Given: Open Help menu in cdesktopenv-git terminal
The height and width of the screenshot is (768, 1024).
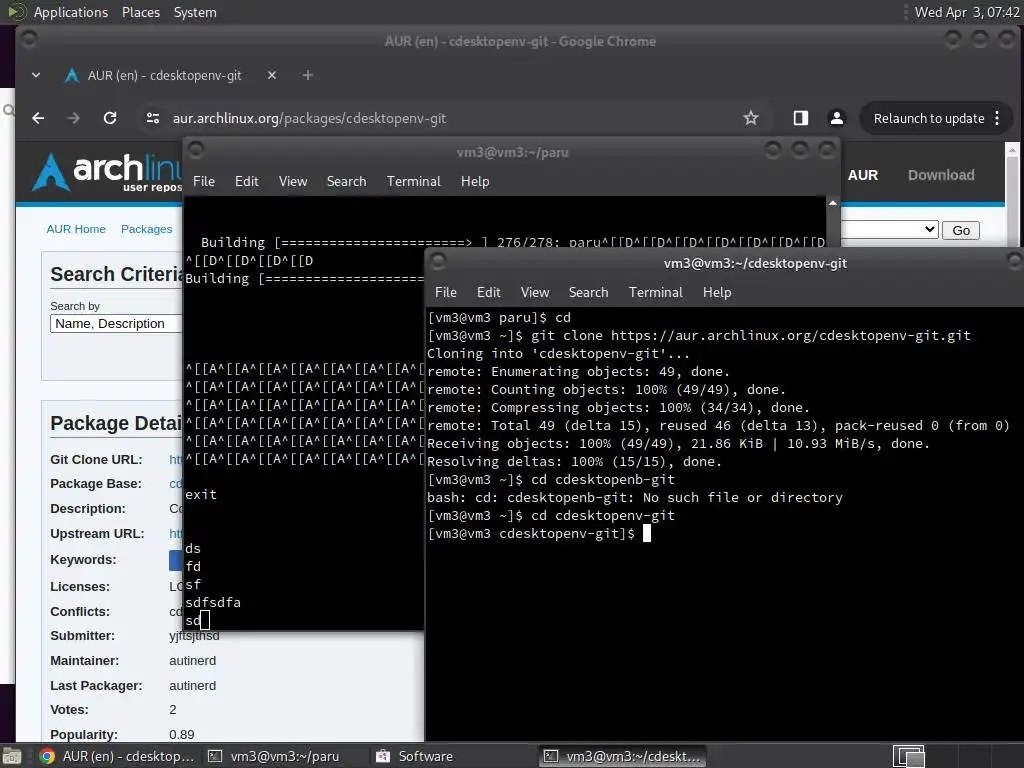Looking at the screenshot, I should click(717, 293).
